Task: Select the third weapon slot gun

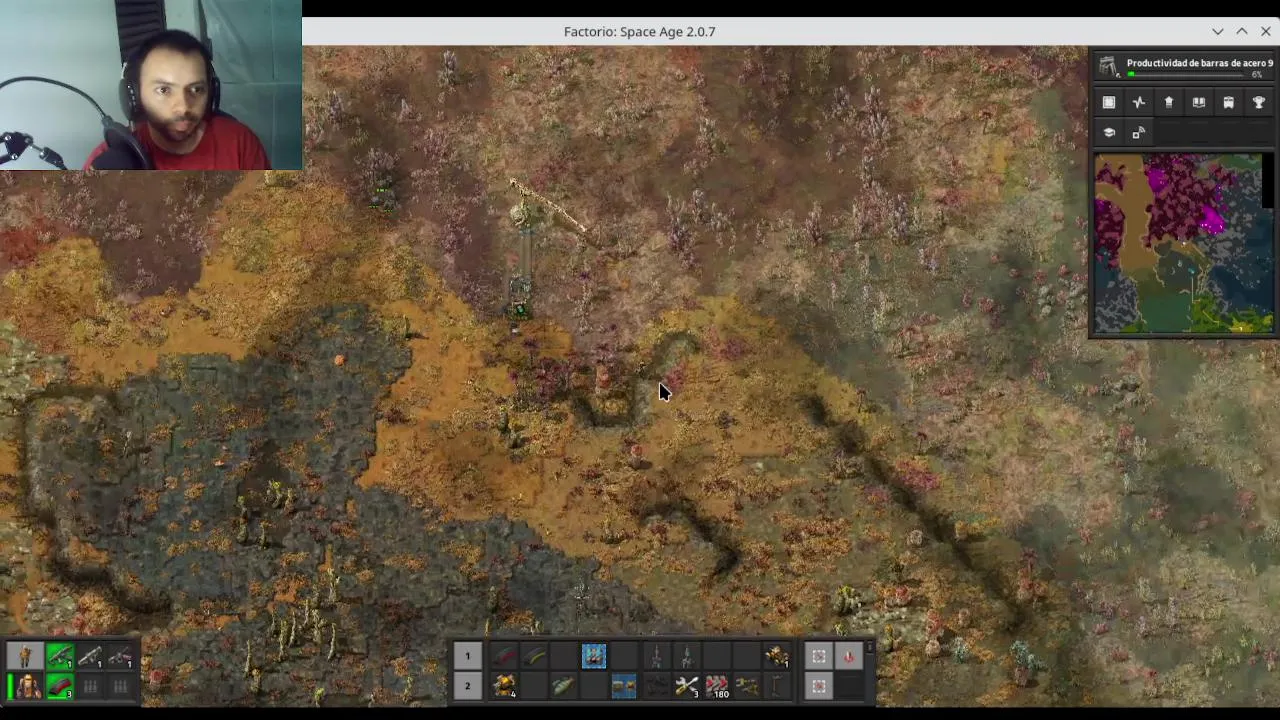Action: pos(120,657)
